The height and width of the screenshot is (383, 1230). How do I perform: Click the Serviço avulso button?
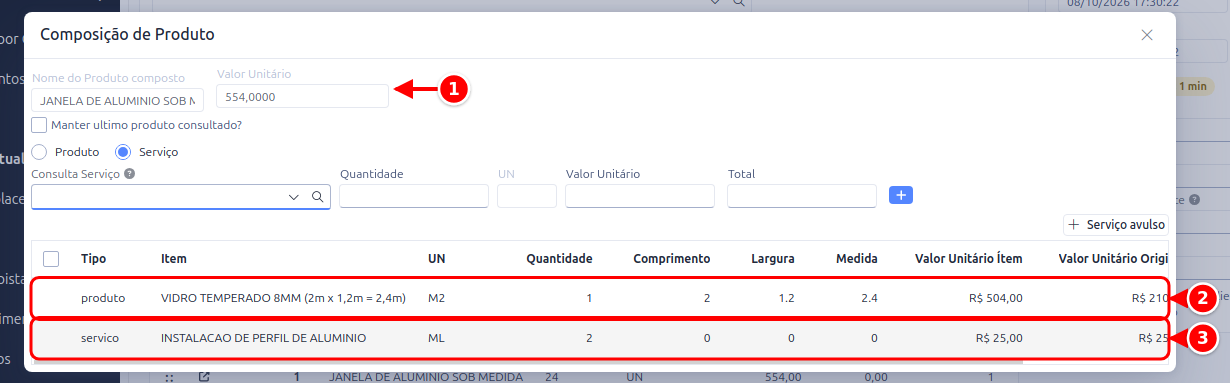(x=1116, y=225)
